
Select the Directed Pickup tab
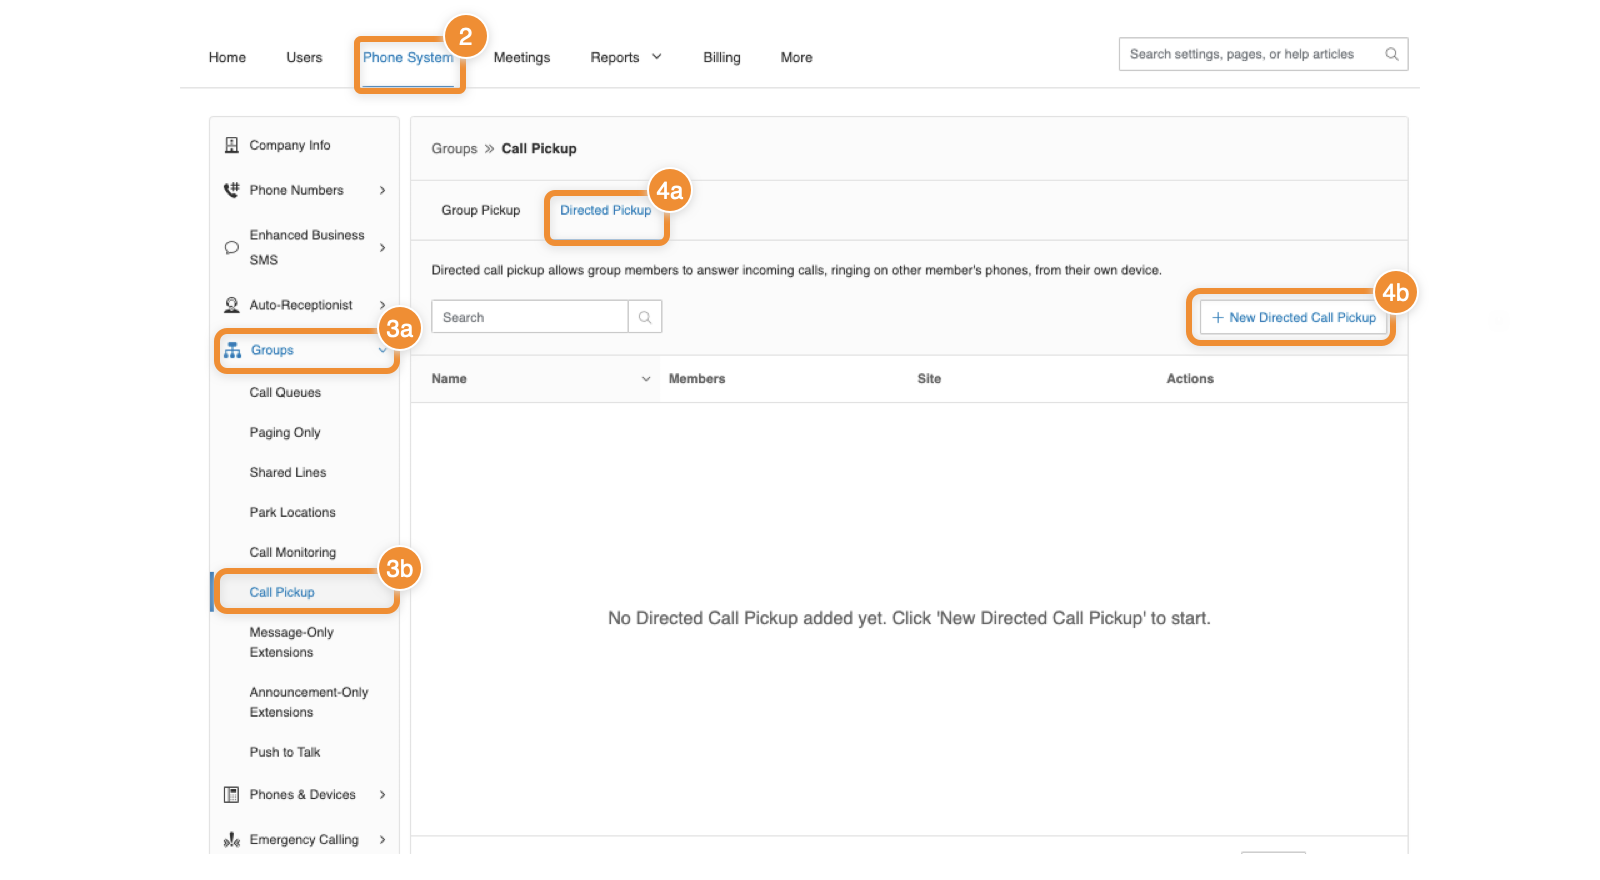605,210
